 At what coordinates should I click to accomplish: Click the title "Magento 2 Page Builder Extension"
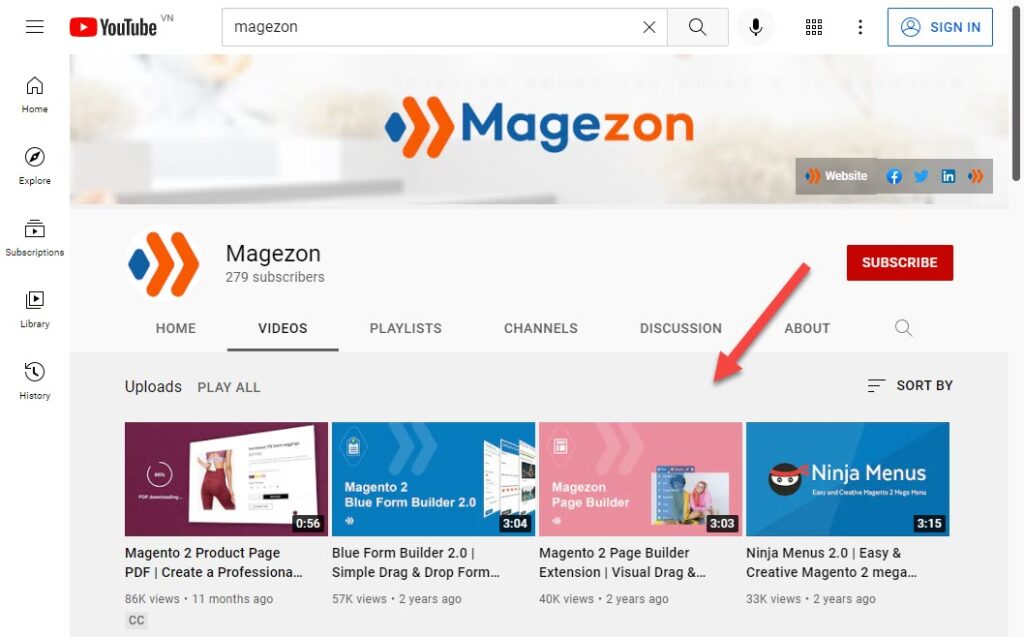[622, 563]
